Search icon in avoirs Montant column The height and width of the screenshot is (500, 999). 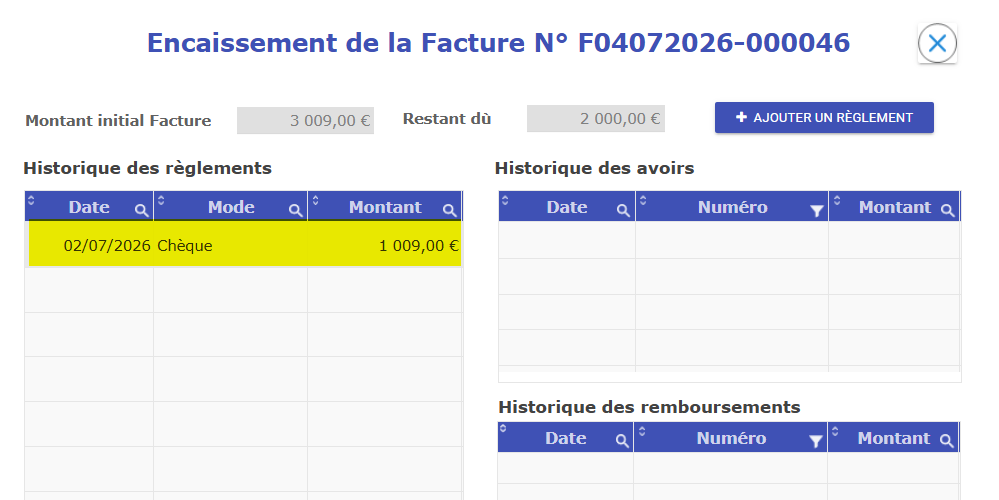948,210
